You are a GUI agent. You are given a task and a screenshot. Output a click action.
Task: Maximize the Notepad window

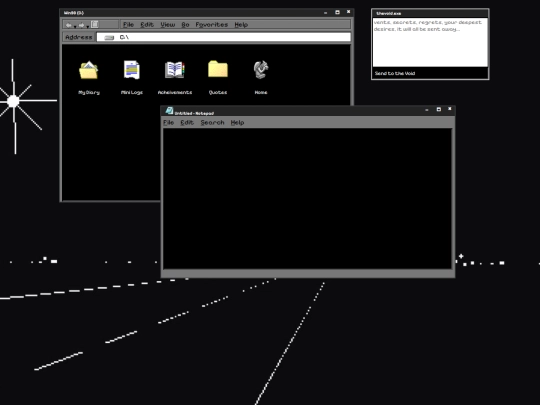(x=438, y=109)
